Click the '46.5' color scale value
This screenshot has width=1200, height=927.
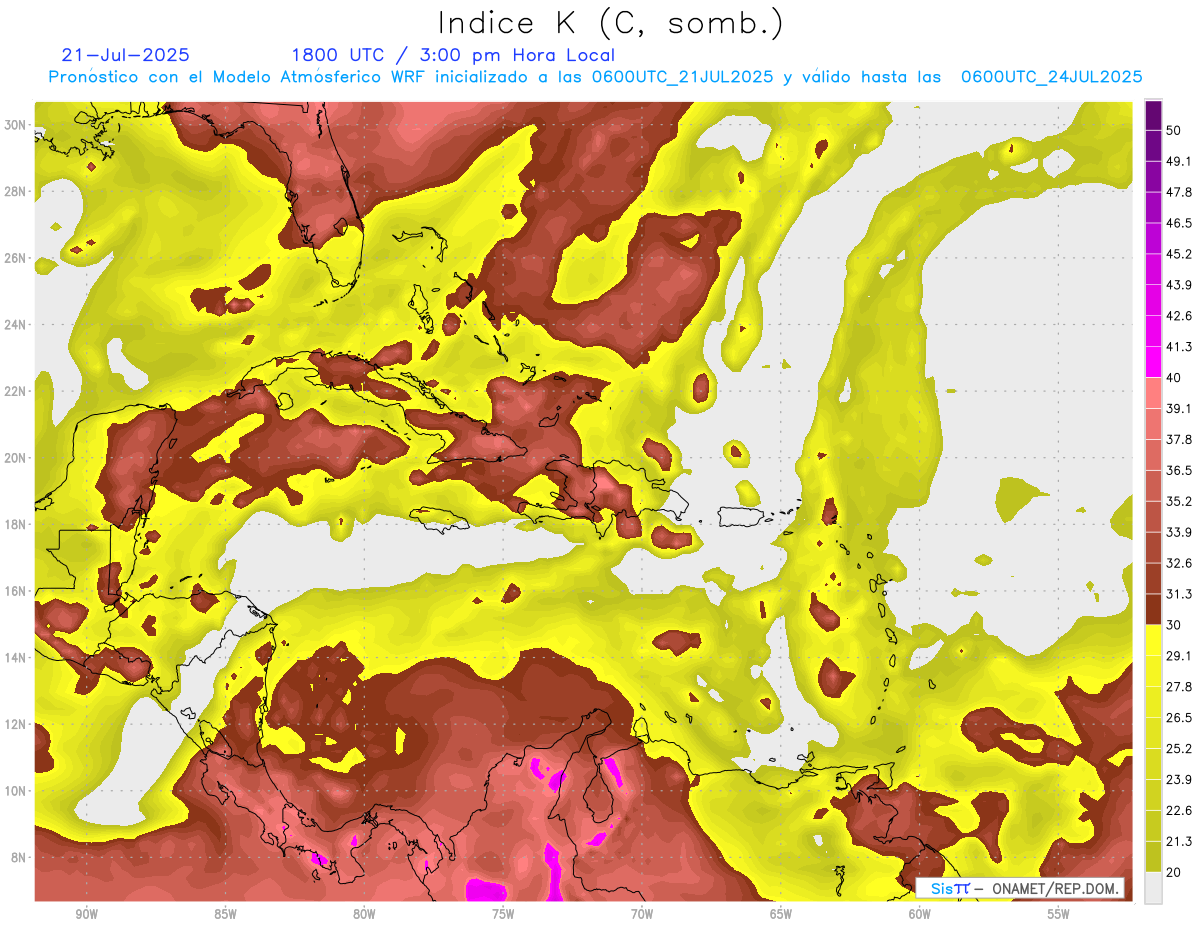point(1179,223)
